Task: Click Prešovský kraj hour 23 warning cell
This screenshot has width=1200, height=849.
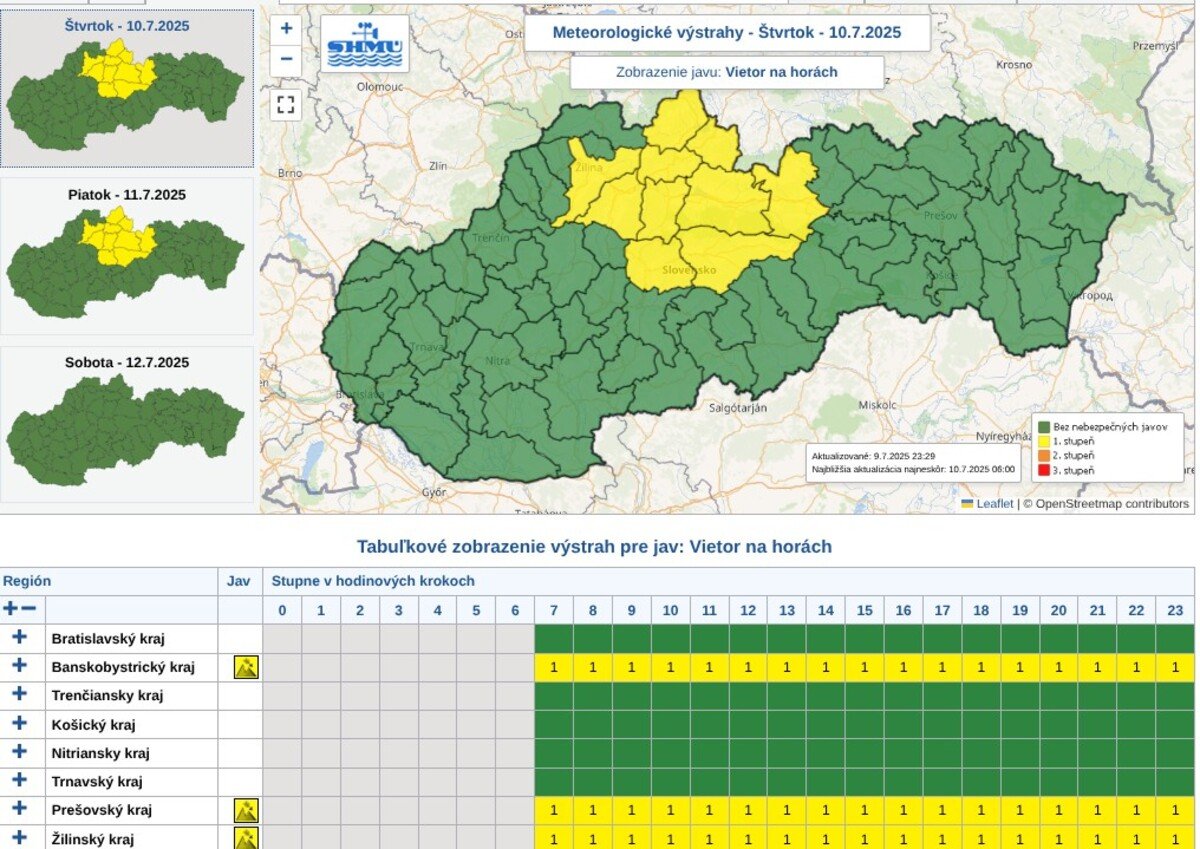Action: 1175,810
